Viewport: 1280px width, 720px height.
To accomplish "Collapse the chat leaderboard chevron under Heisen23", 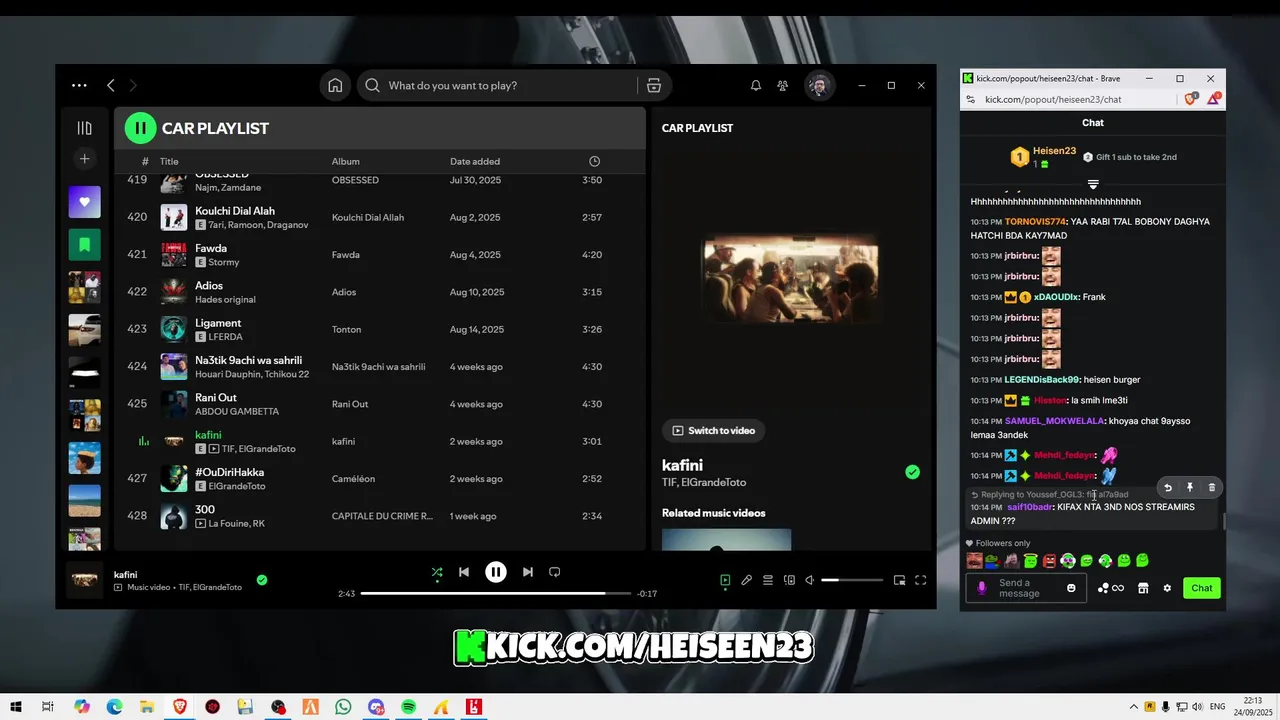I will point(1093,184).
